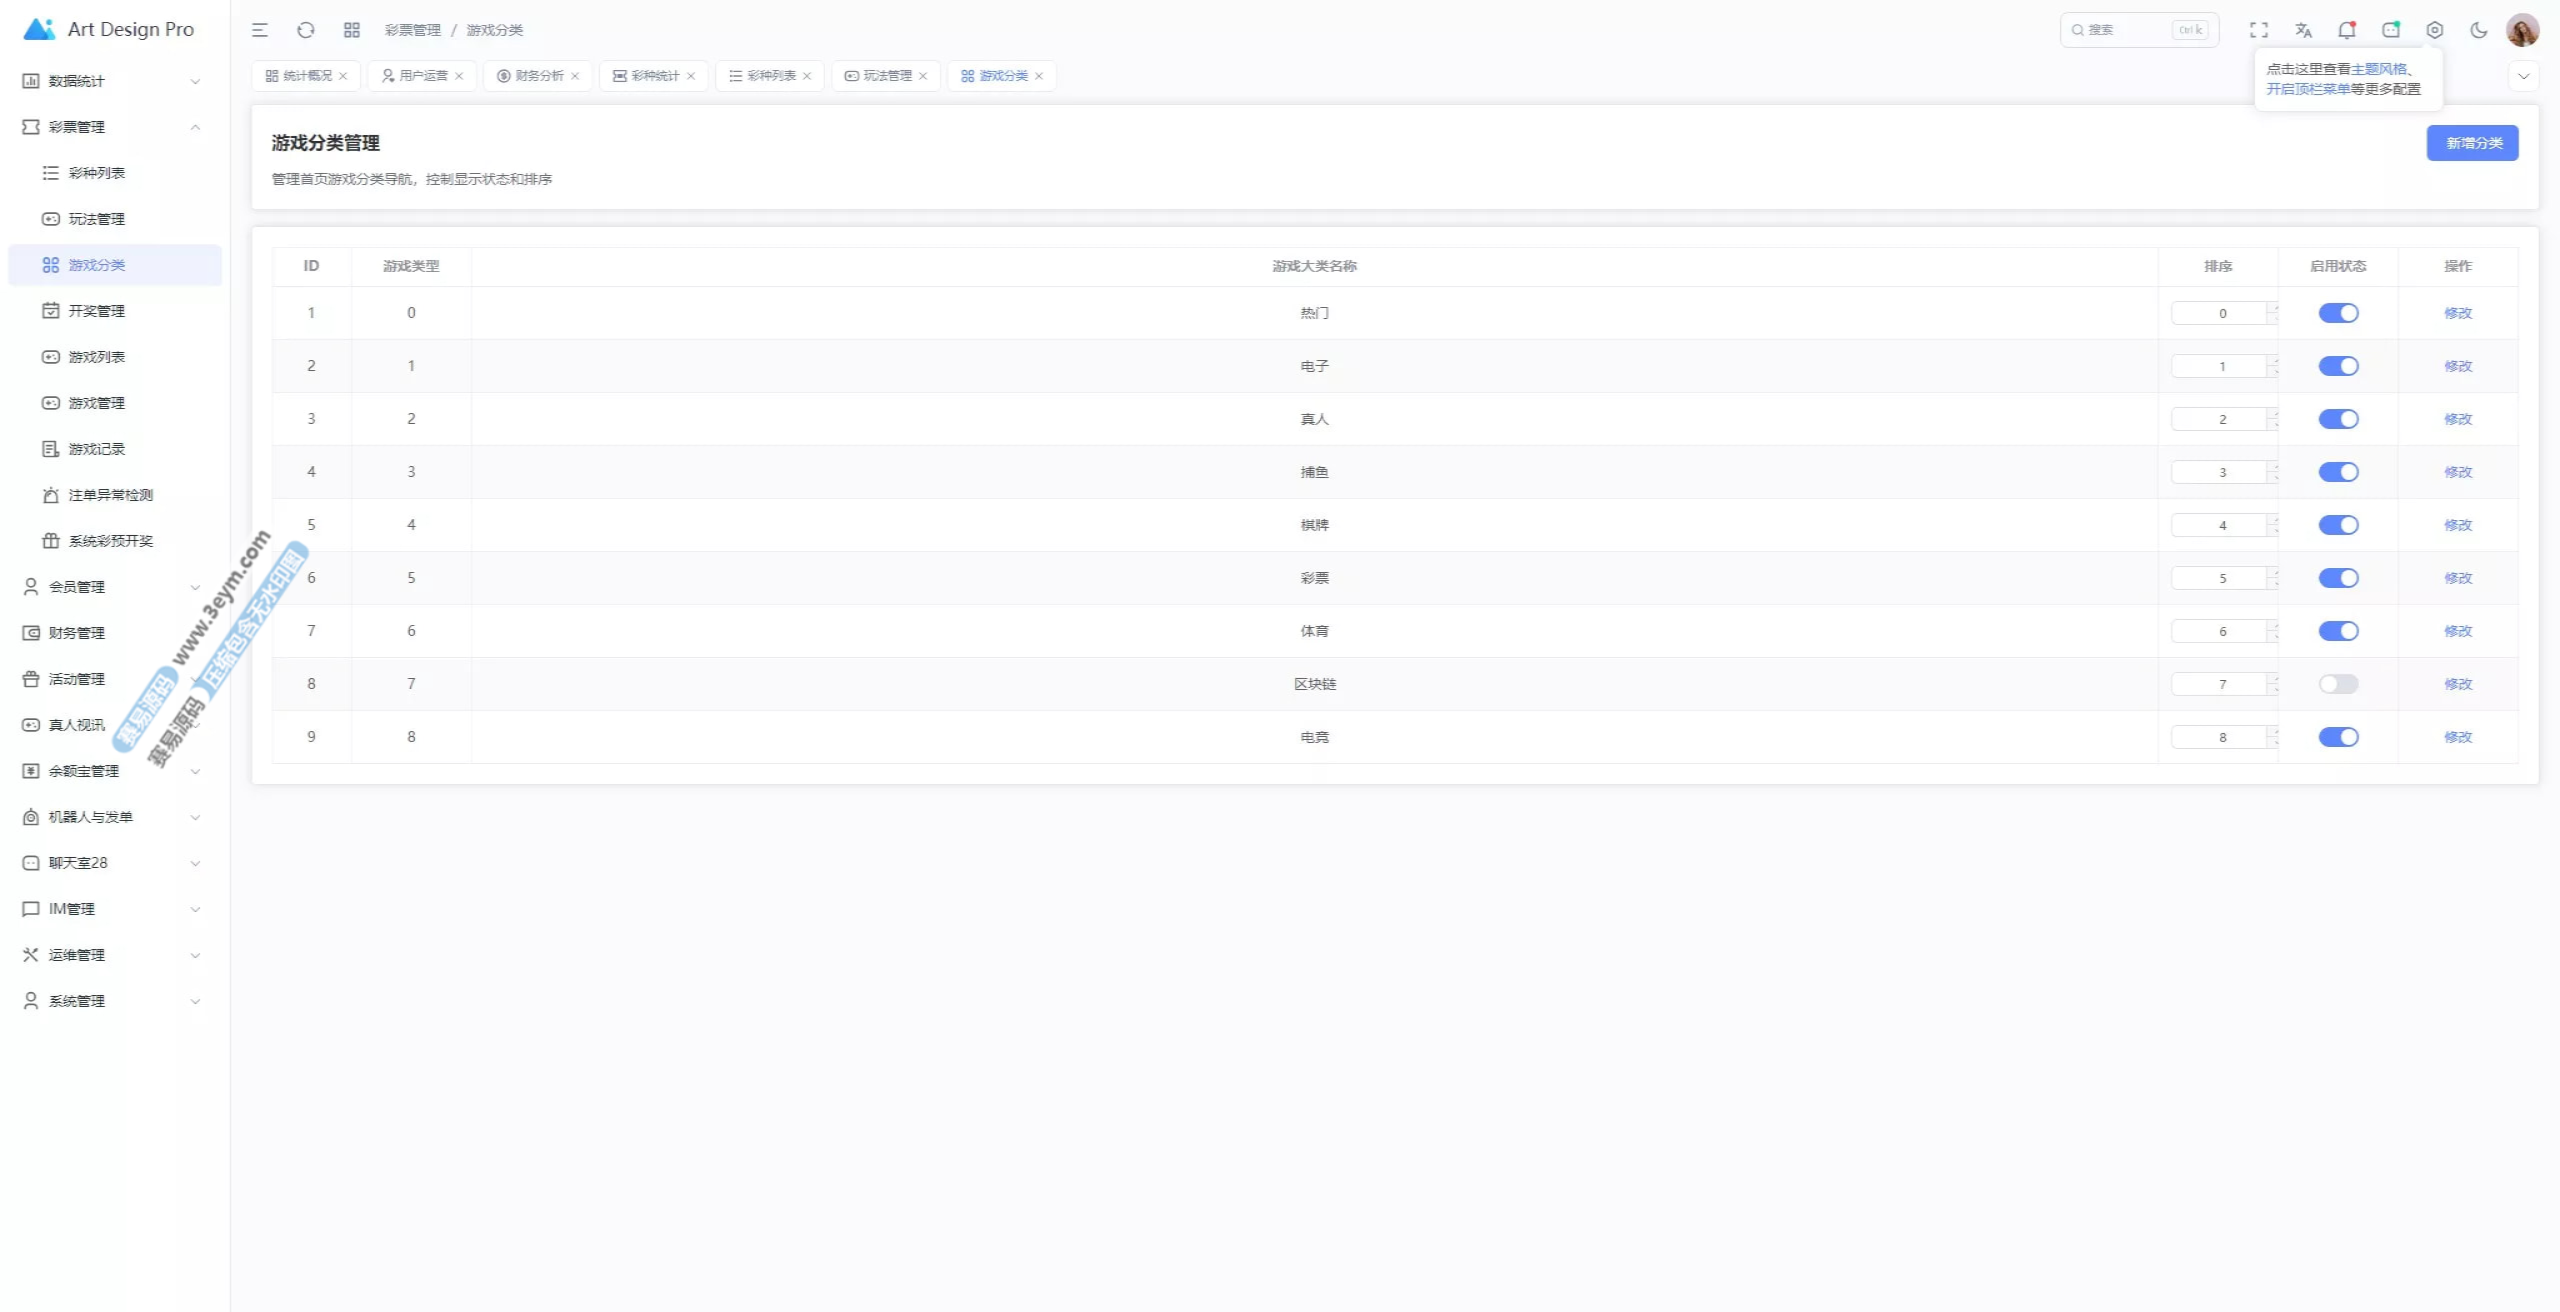Viewport: 2560px width, 1312px height.
Task: Disable the 热门 category toggle
Action: [x=2338, y=313]
